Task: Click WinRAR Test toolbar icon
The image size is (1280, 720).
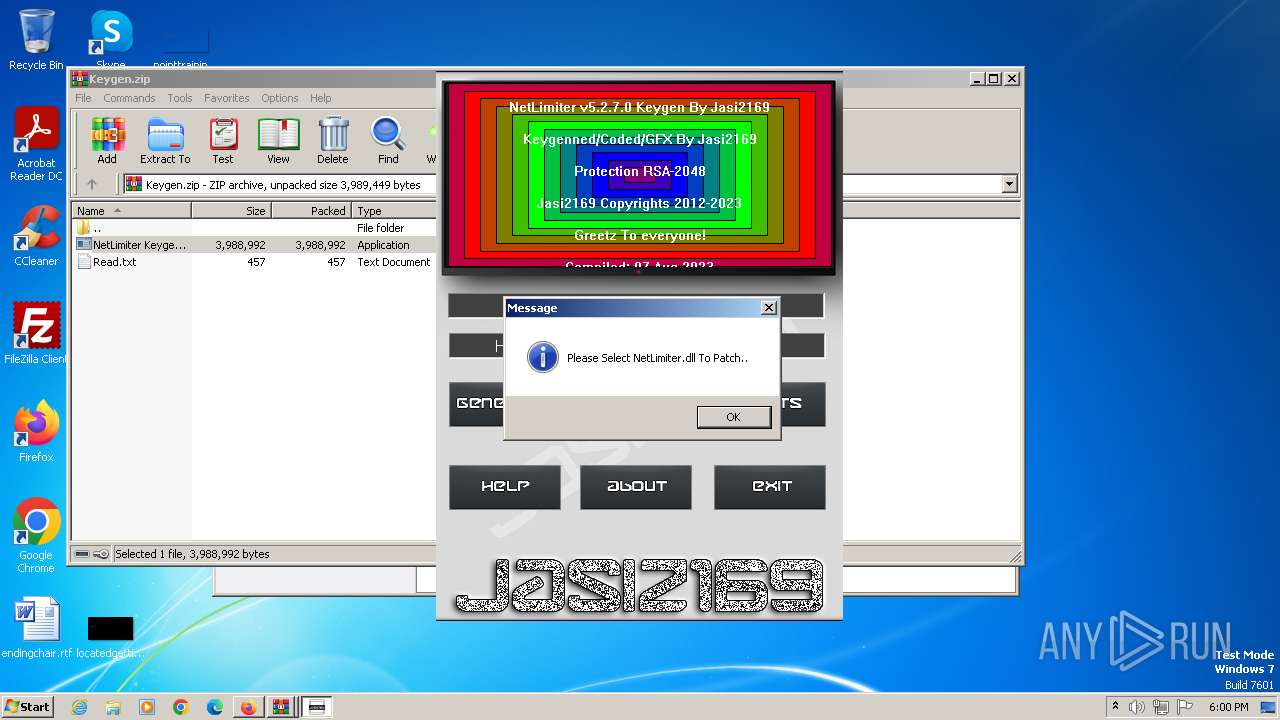Action: pyautogui.click(x=223, y=140)
